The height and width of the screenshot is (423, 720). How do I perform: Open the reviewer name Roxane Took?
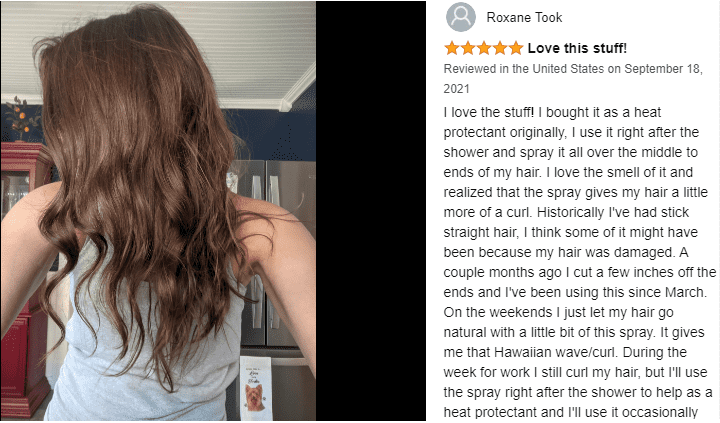tap(524, 17)
